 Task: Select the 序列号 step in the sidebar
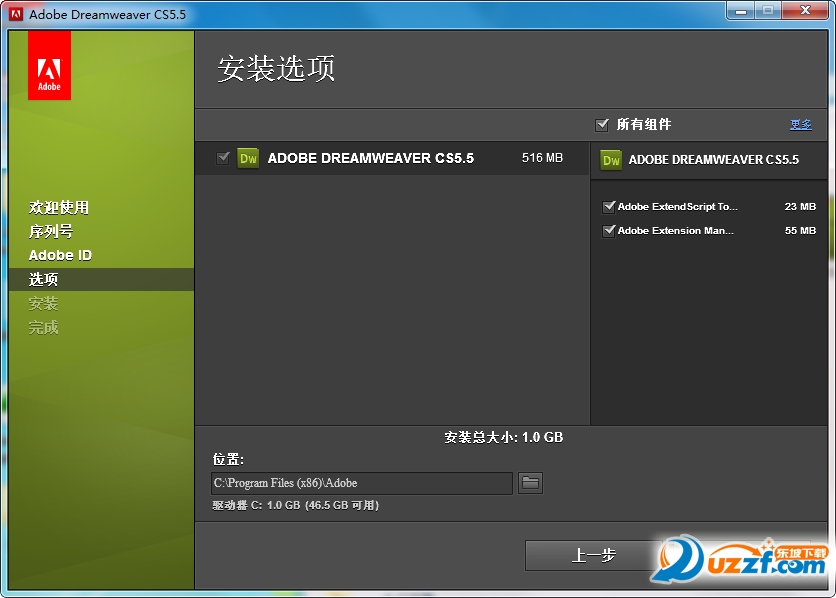click(51, 231)
